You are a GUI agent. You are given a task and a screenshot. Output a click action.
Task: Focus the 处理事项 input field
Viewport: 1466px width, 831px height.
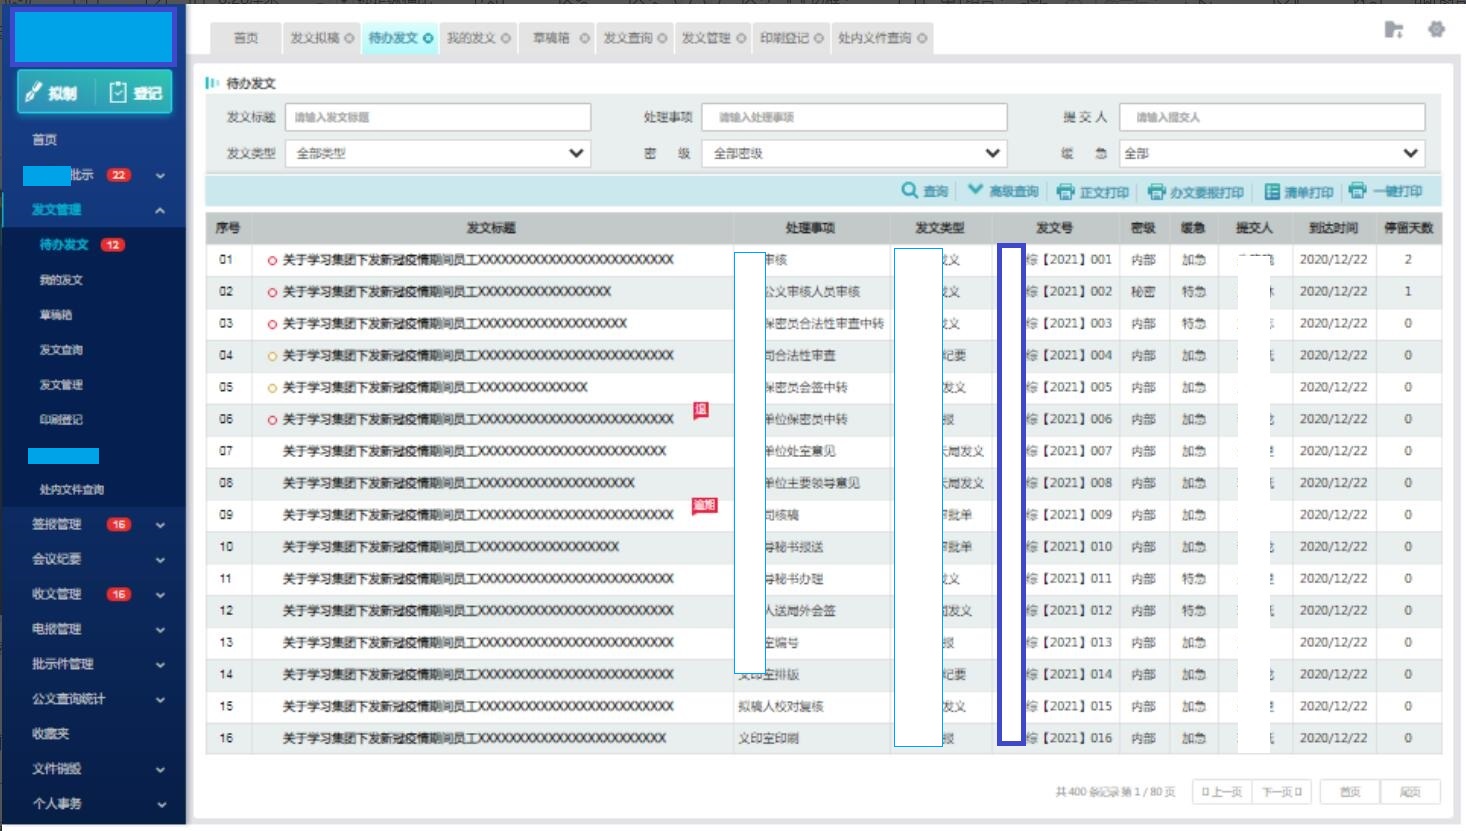(x=854, y=117)
